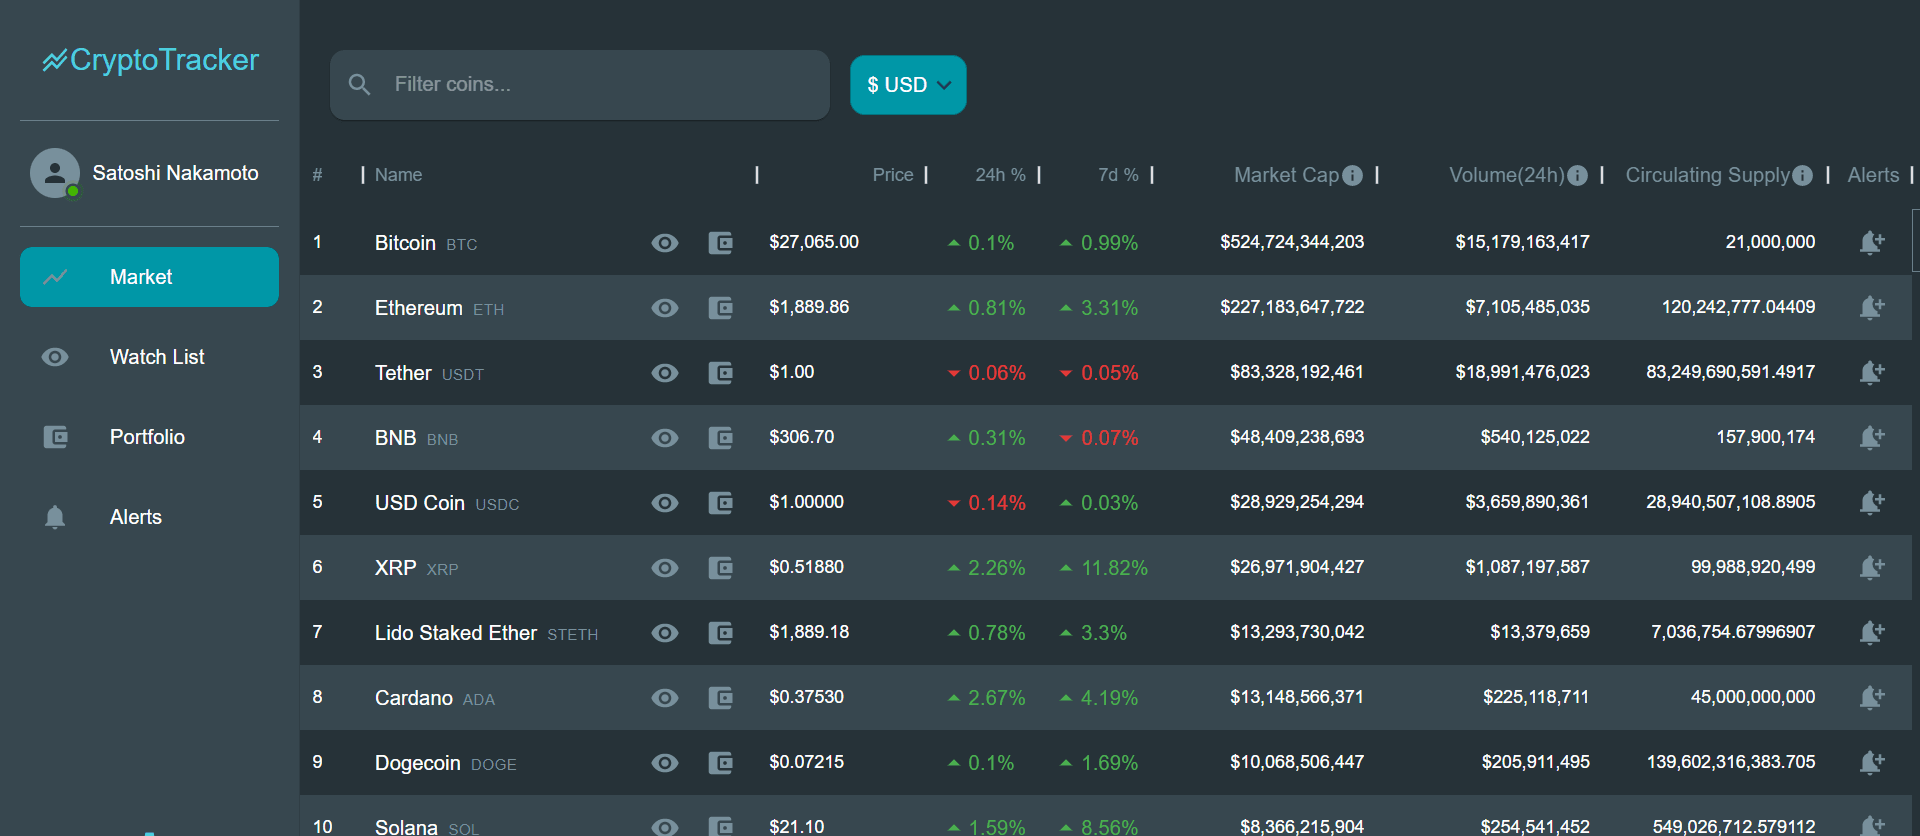Add BNB to portfolio wallet icon
This screenshot has width=1920, height=836.
[x=720, y=438]
